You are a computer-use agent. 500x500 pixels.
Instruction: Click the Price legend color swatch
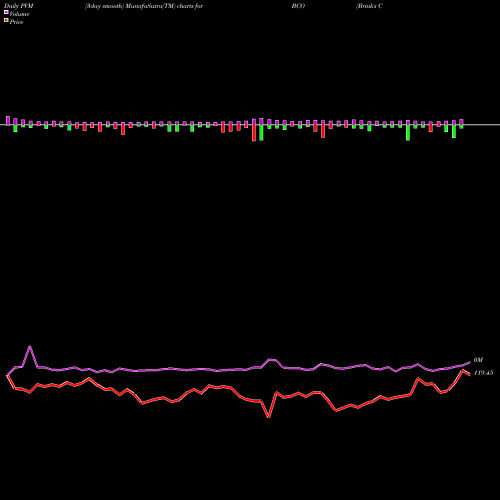click(x=6, y=21)
